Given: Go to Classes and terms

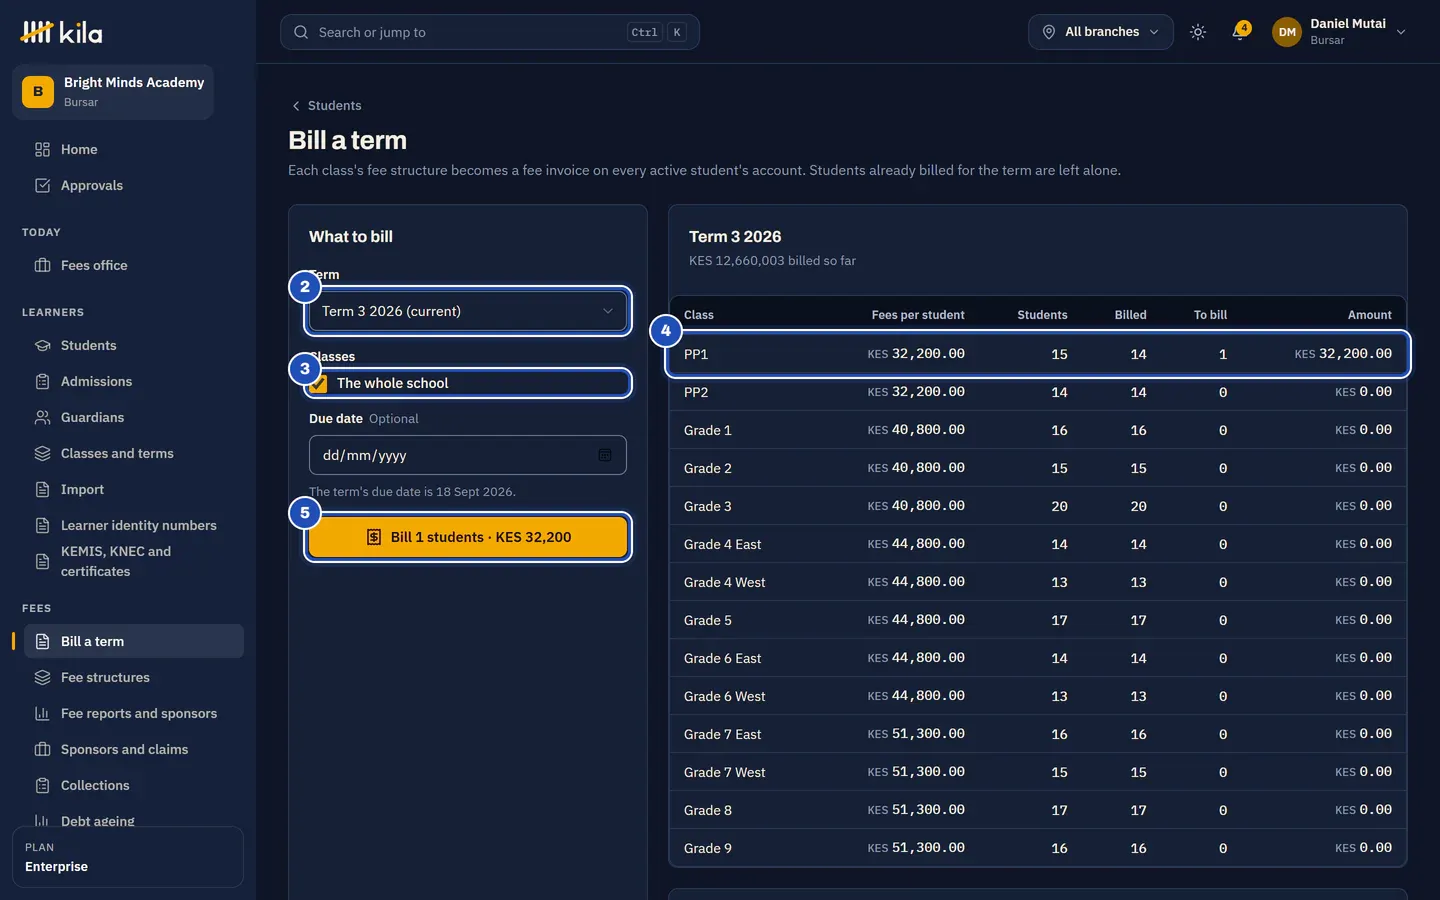Looking at the screenshot, I should 117,453.
